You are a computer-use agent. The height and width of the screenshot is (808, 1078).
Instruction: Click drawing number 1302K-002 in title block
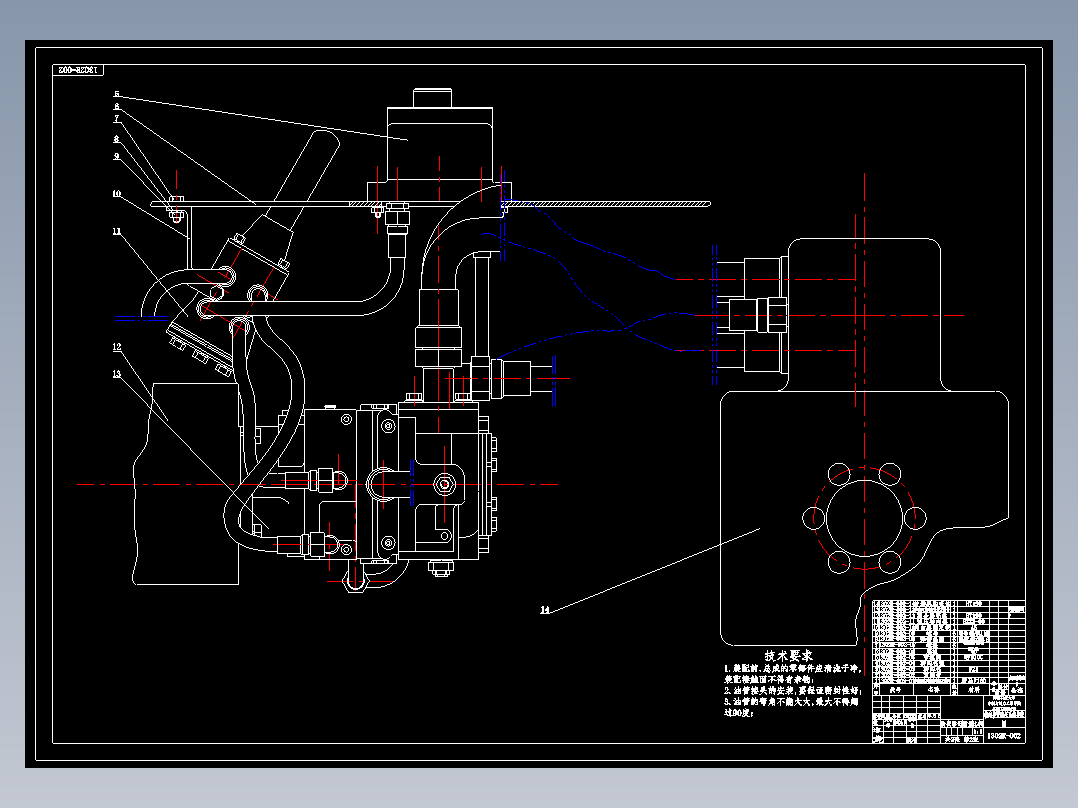1005,736
